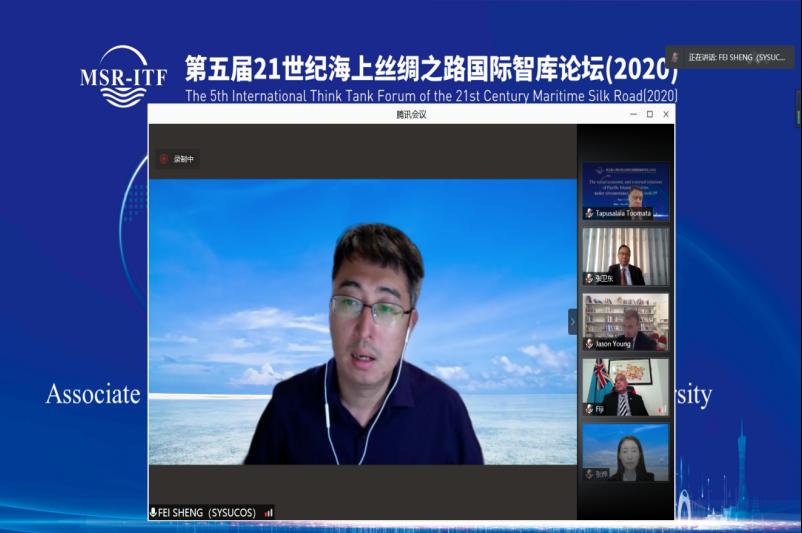Click the main speaker video area

(362, 330)
